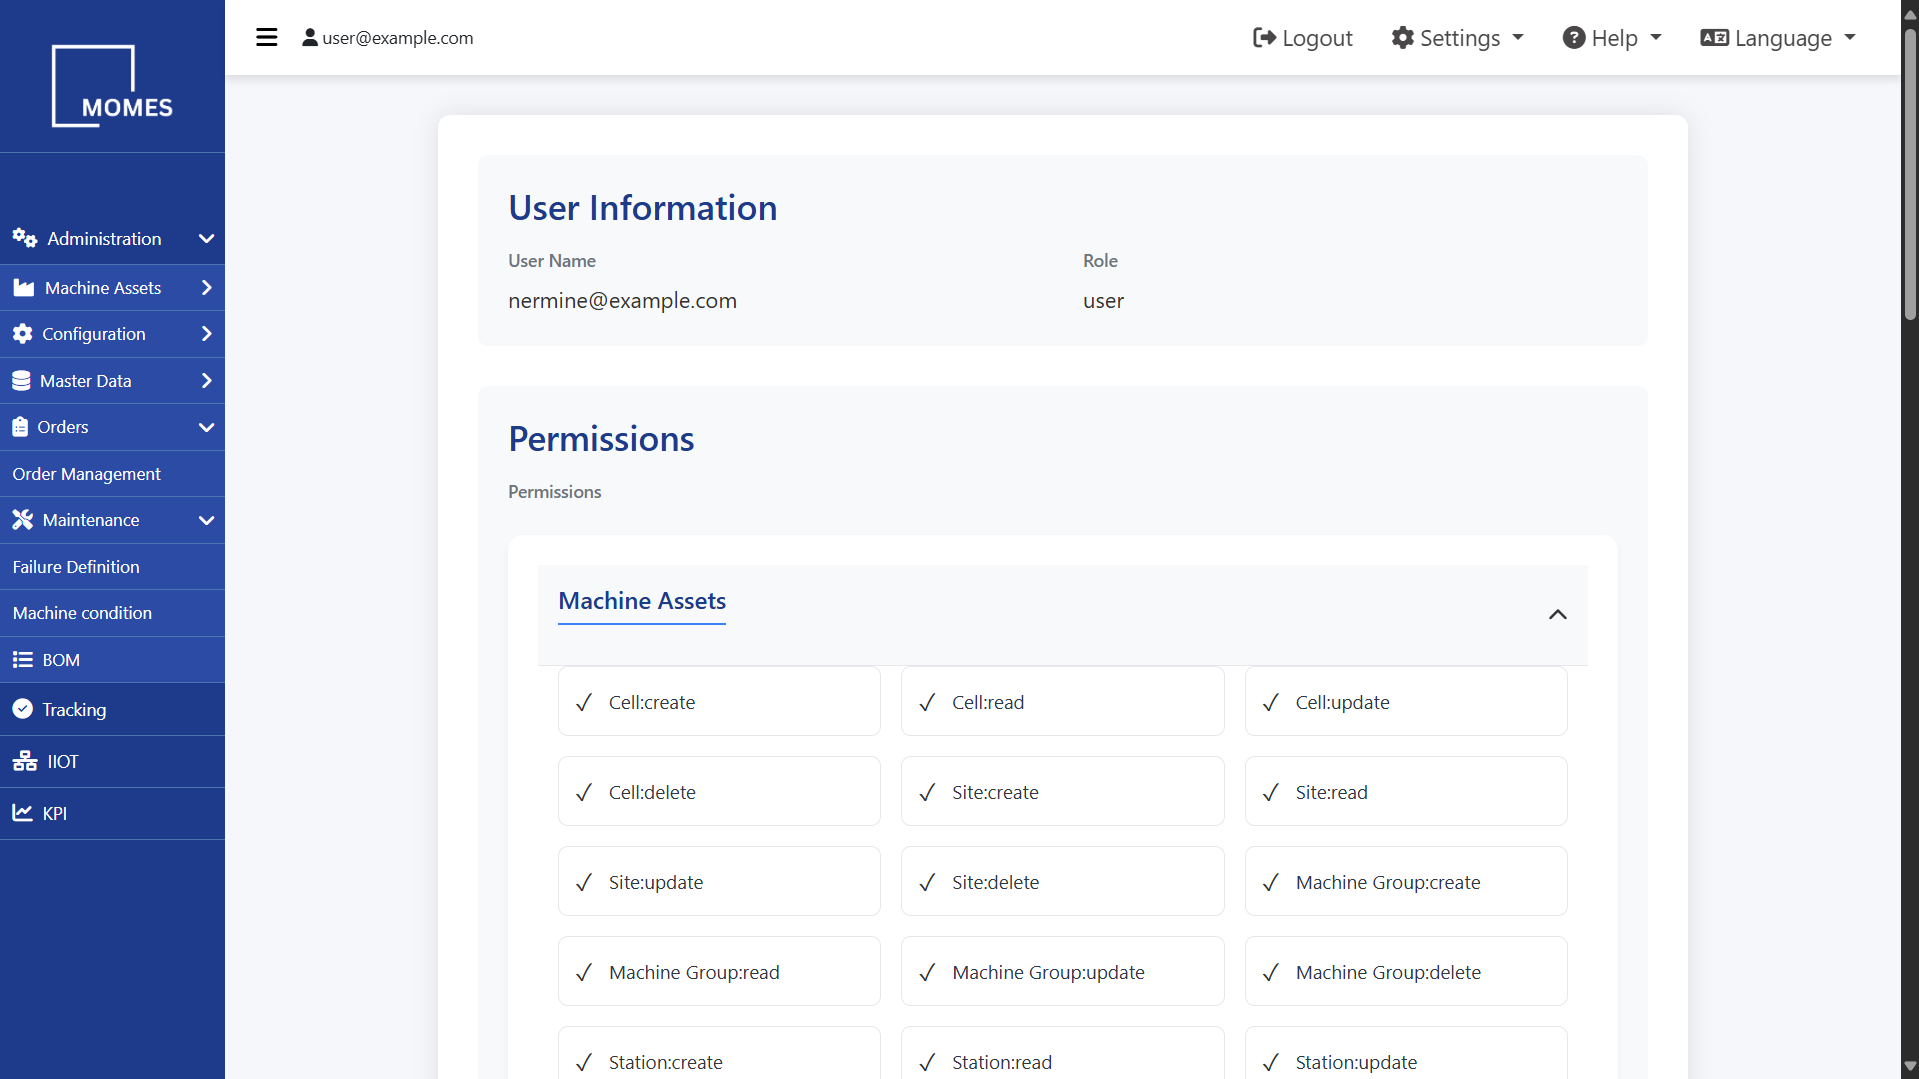Screen dimensions: 1919x1079
Task: Collapse the Orders sidebar chevron
Action: 206,427
